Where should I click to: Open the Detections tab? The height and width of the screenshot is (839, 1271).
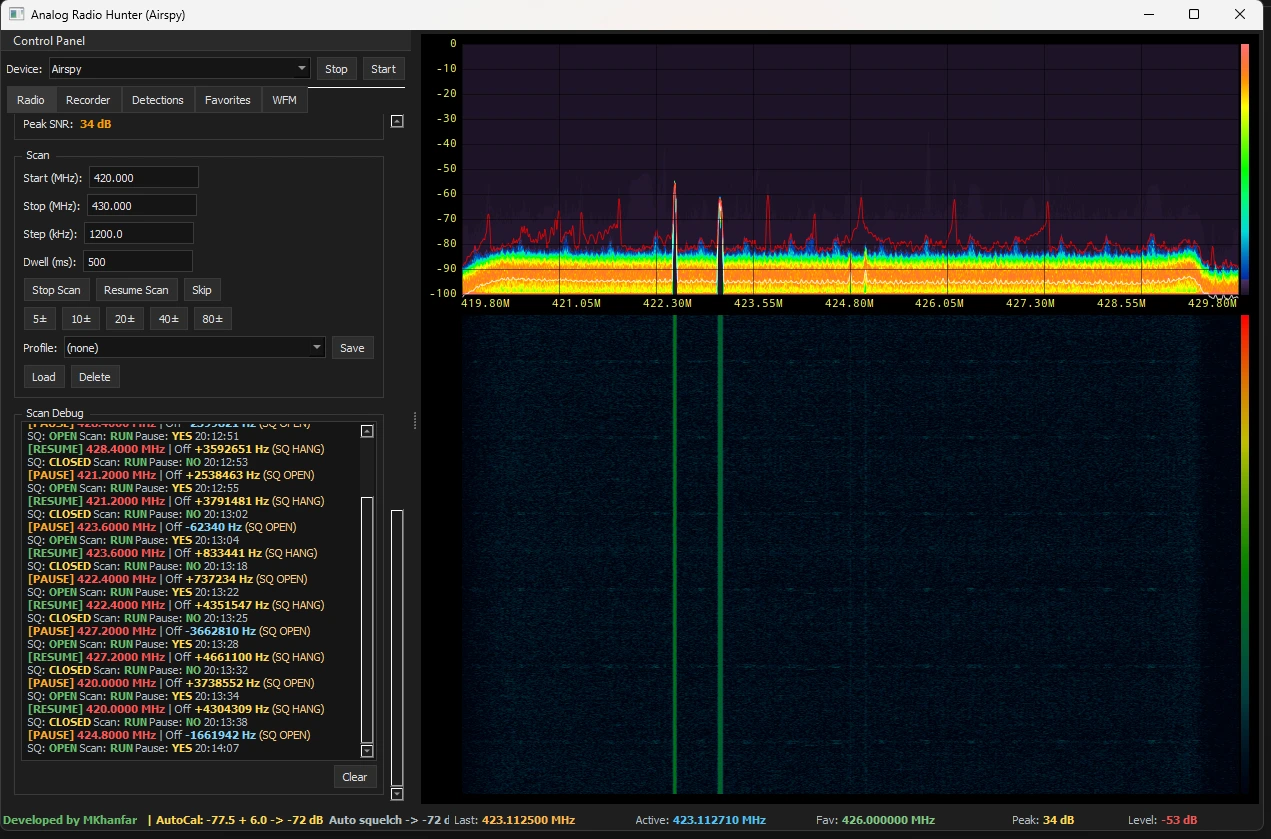coord(157,99)
